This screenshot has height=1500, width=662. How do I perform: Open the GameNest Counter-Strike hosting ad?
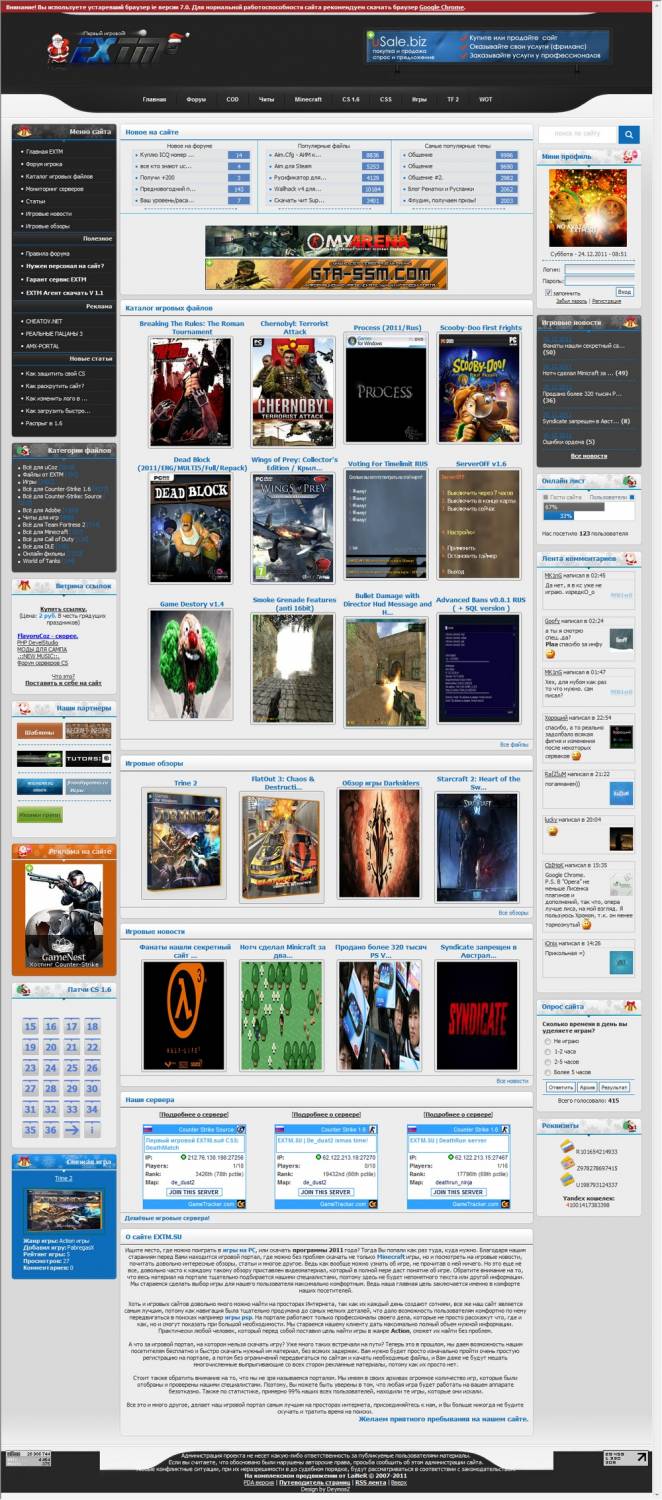[64, 917]
